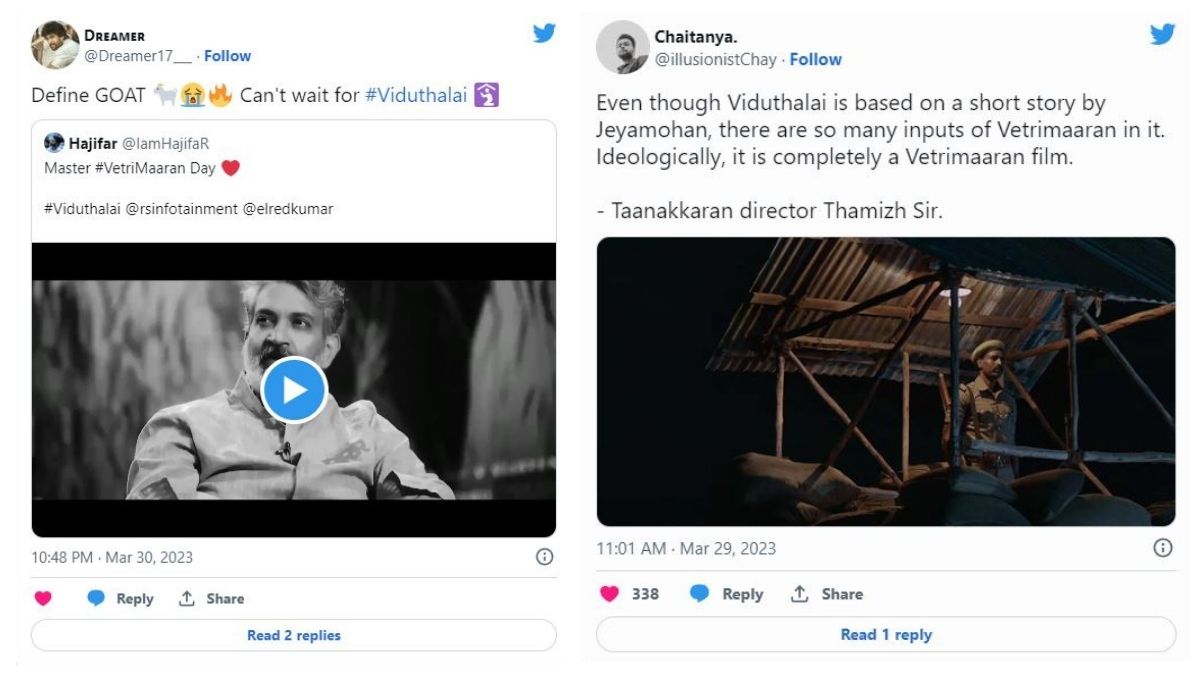Share Chaitanya's tweet
Screen dimensions: 1200x675
(x=827, y=594)
